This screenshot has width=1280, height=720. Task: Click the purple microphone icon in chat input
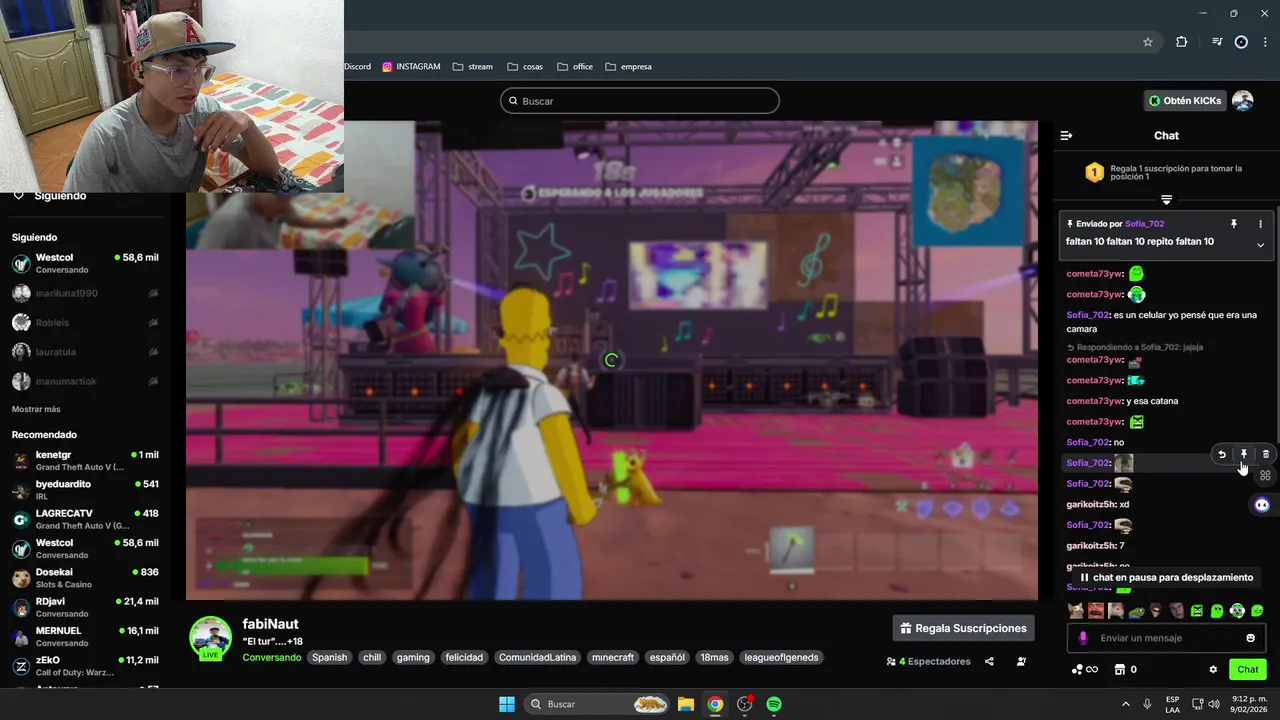pos(1083,638)
